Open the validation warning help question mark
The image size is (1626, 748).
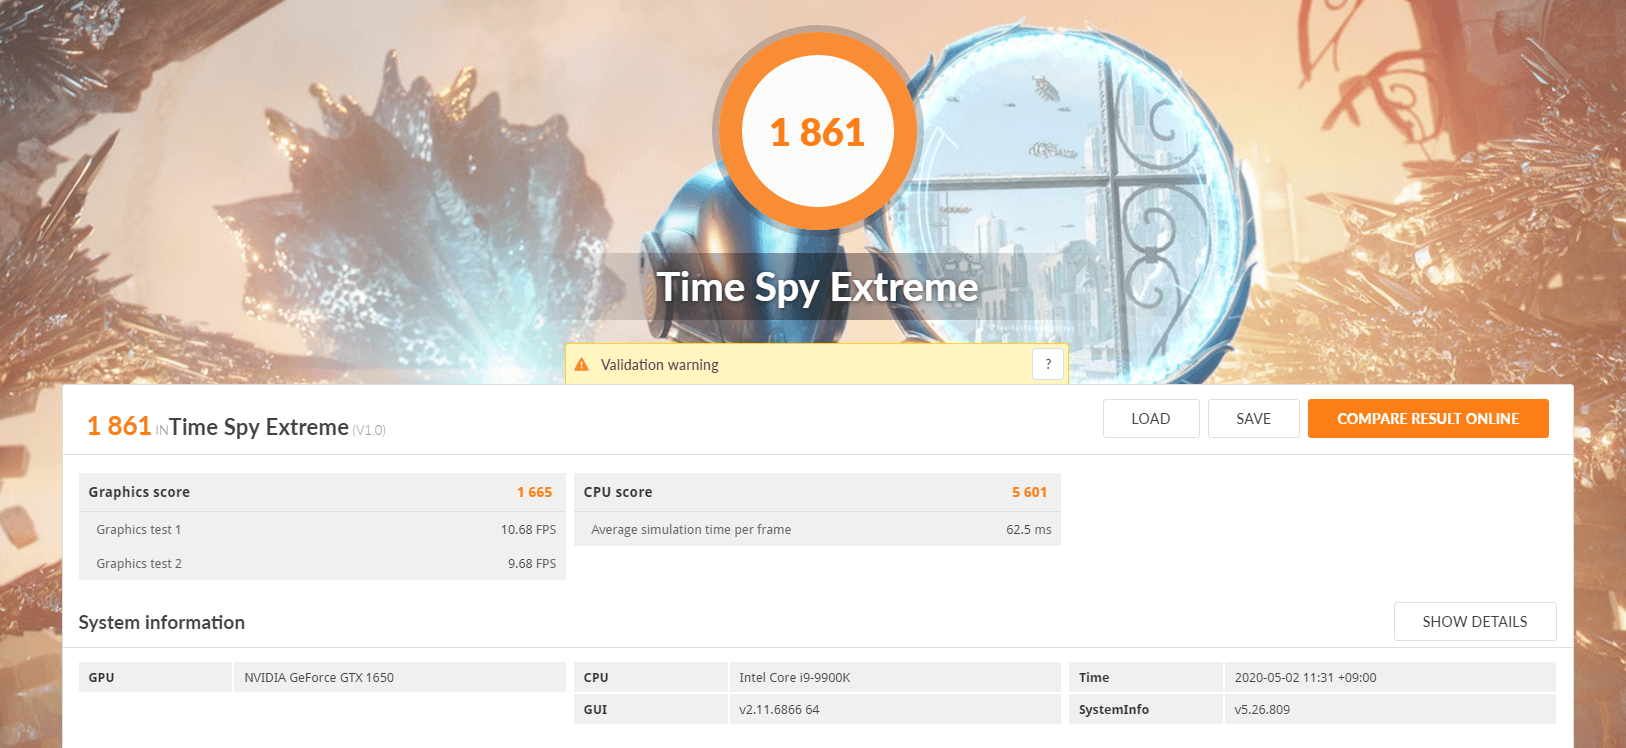pyautogui.click(x=1048, y=364)
